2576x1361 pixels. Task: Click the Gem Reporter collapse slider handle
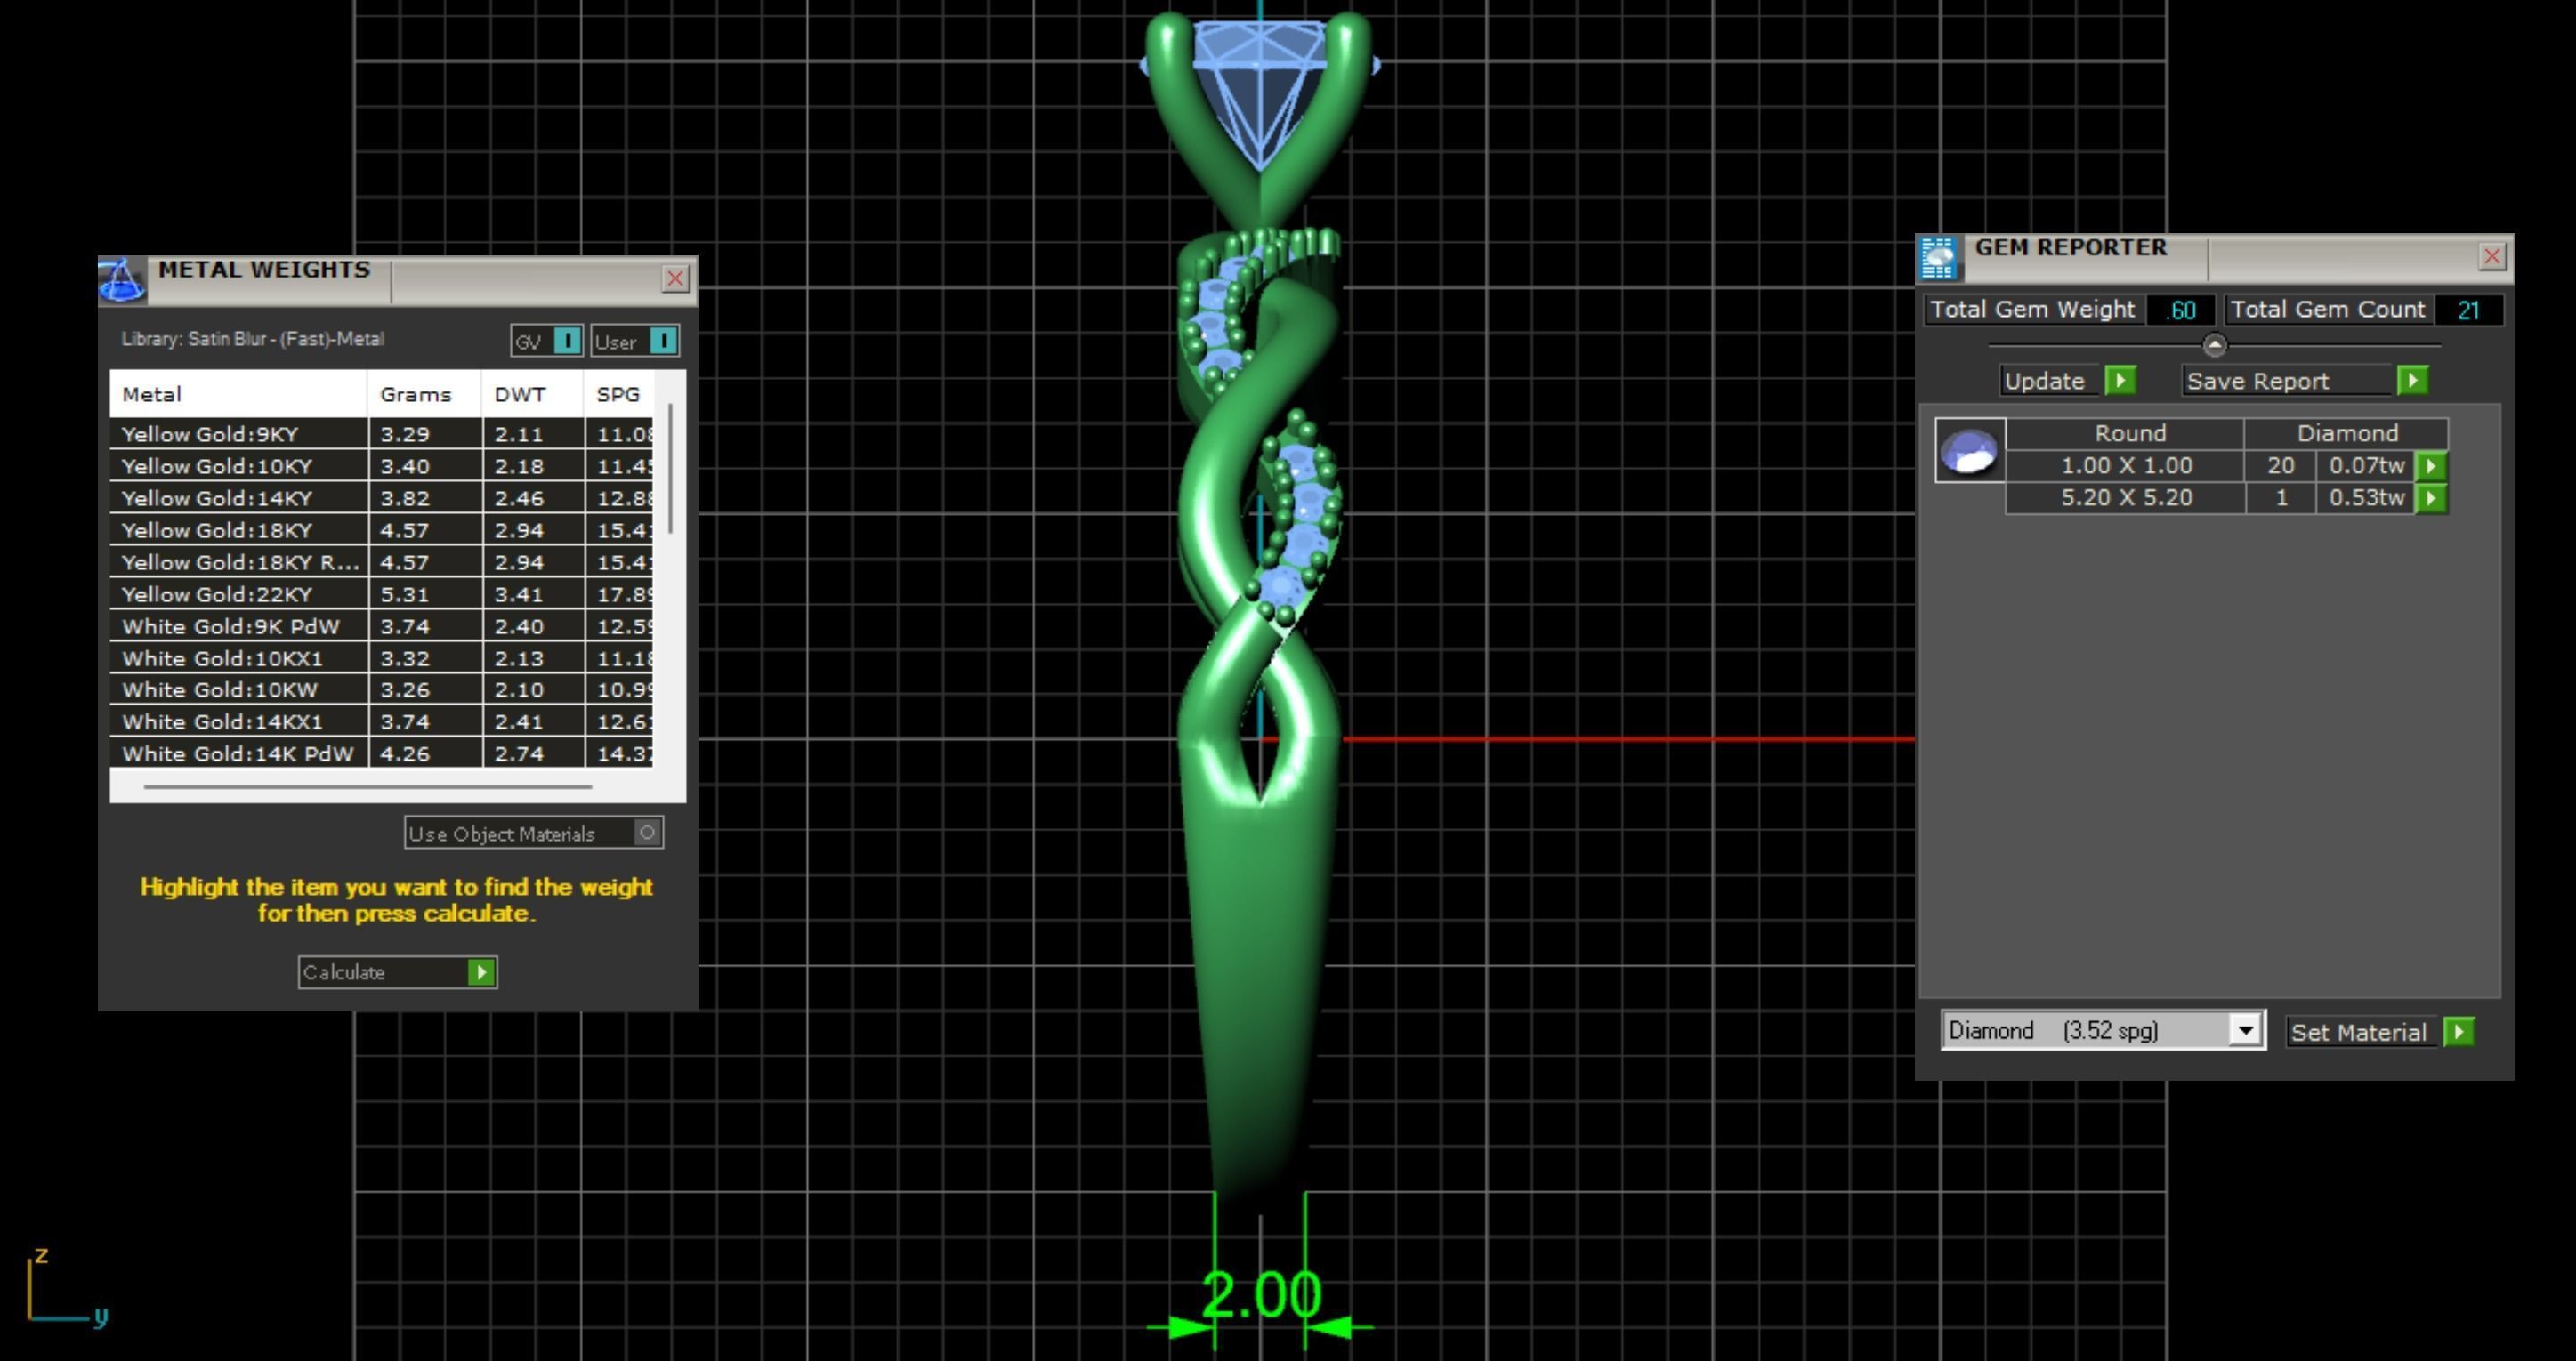pos(2214,346)
